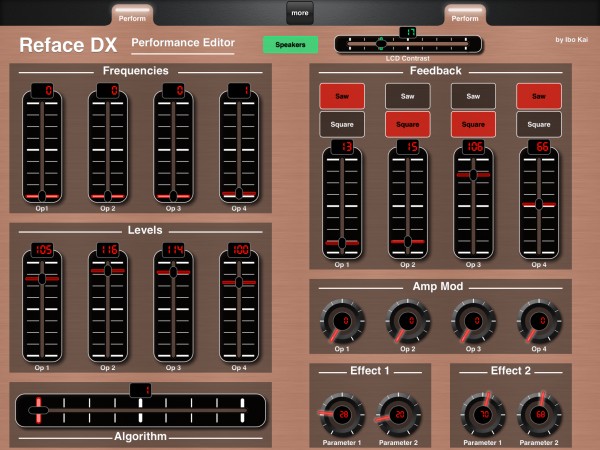Toggle the Saw button for Feedback Op 1
Image resolution: width=600 pixels, height=450 pixels.
pos(342,96)
